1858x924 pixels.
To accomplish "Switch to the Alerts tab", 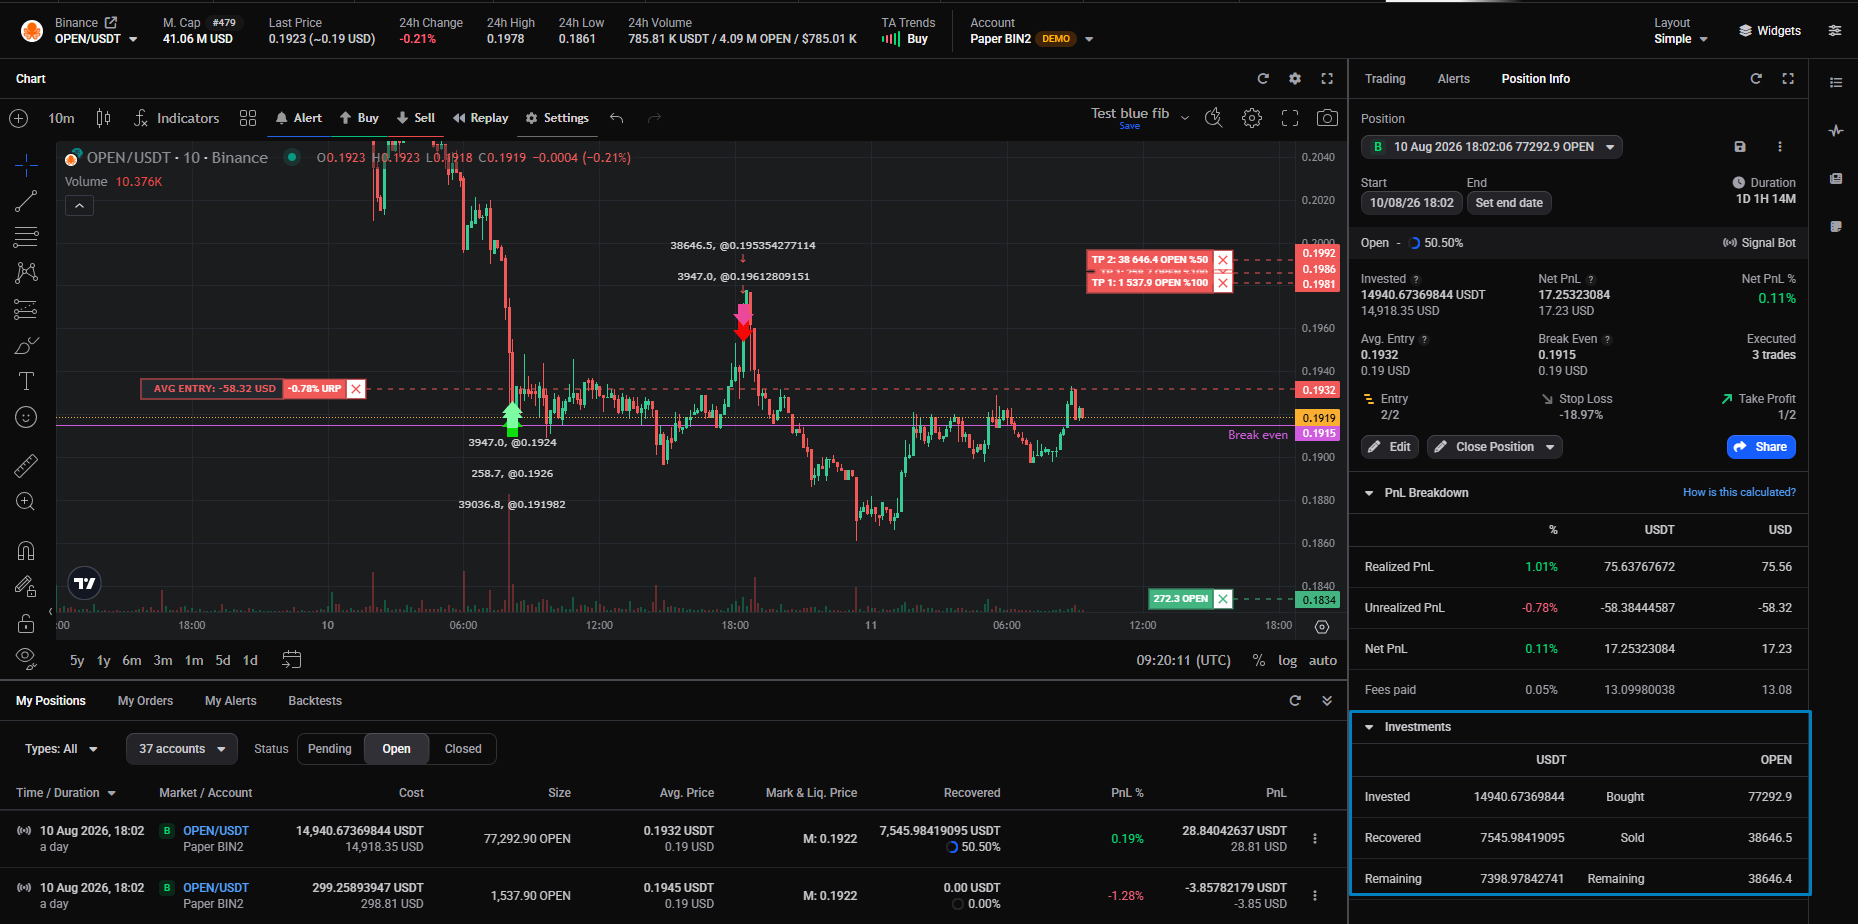I will 1453,79.
